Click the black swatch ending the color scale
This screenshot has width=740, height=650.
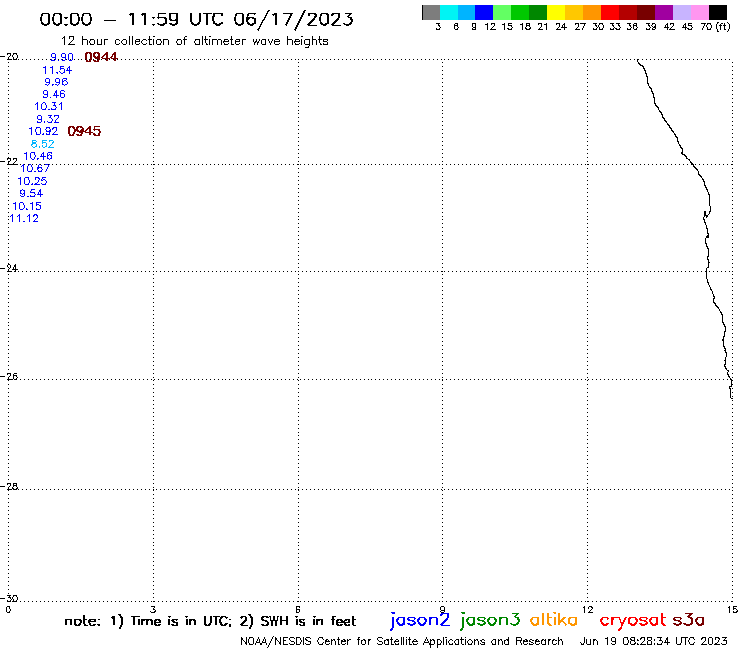[718, 12]
